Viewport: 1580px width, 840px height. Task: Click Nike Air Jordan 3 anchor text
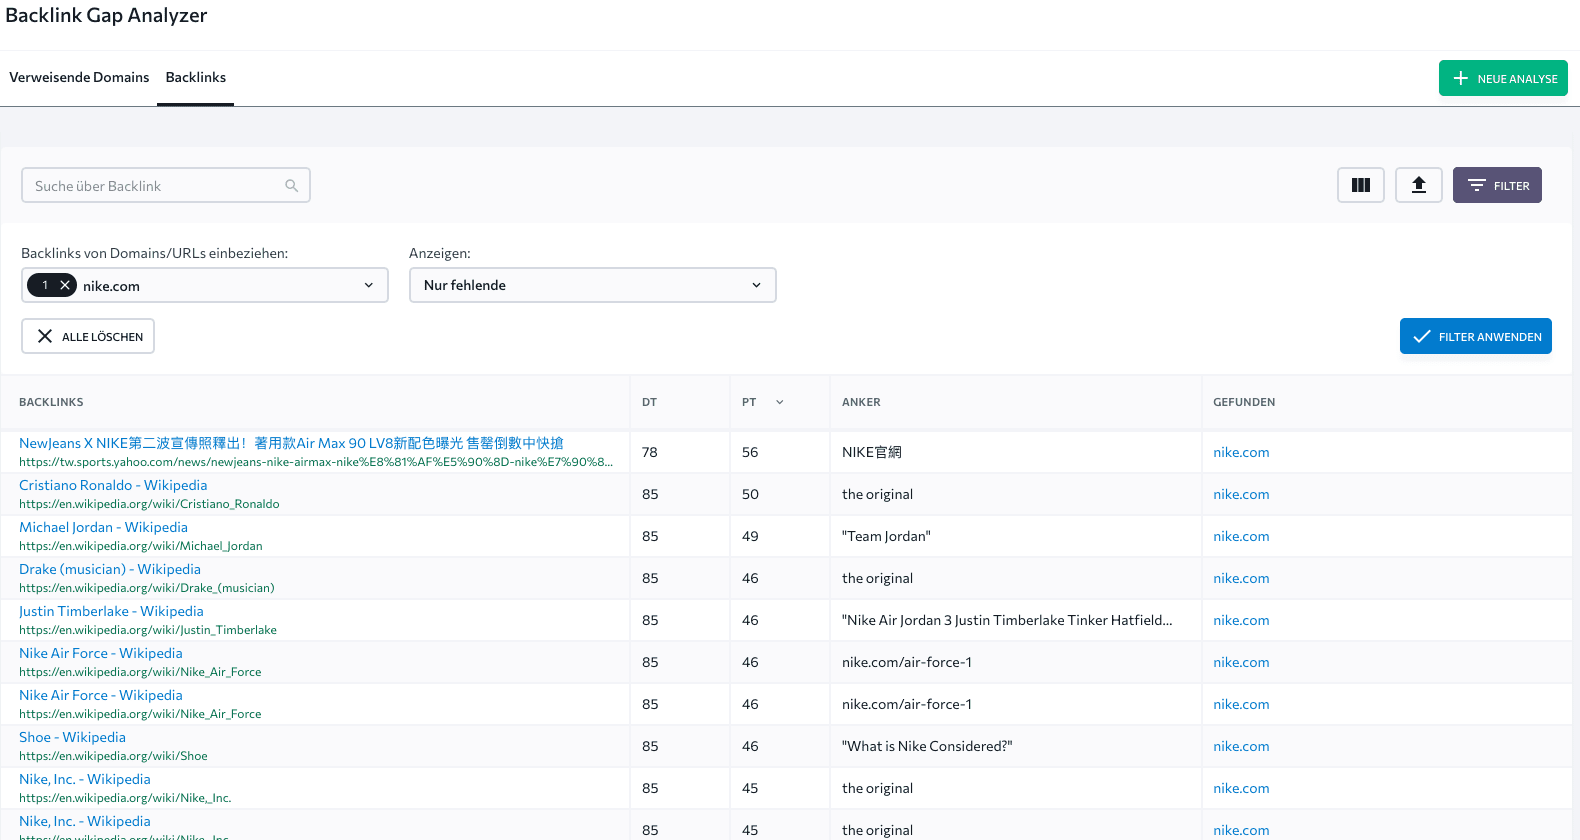pyautogui.click(x=1007, y=620)
